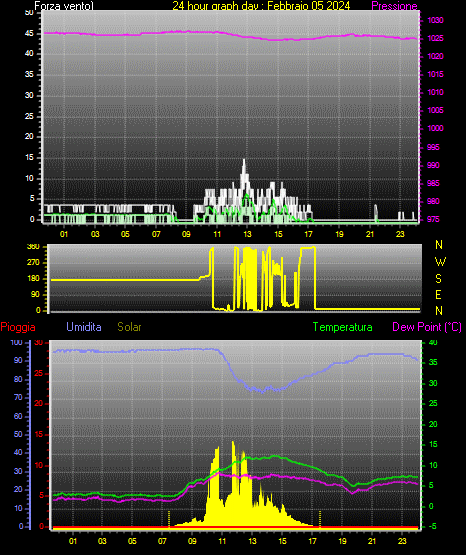Click the wind speed peak near hour 13
Screen dimensions: 466x555
(244, 161)
